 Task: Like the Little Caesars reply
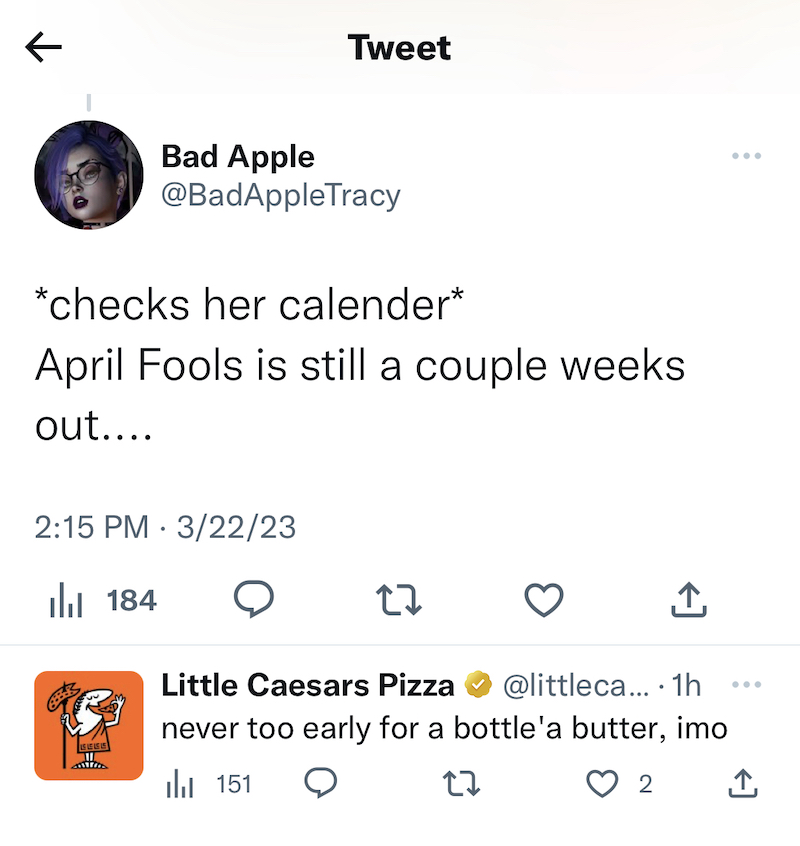(x=602, y=785)
